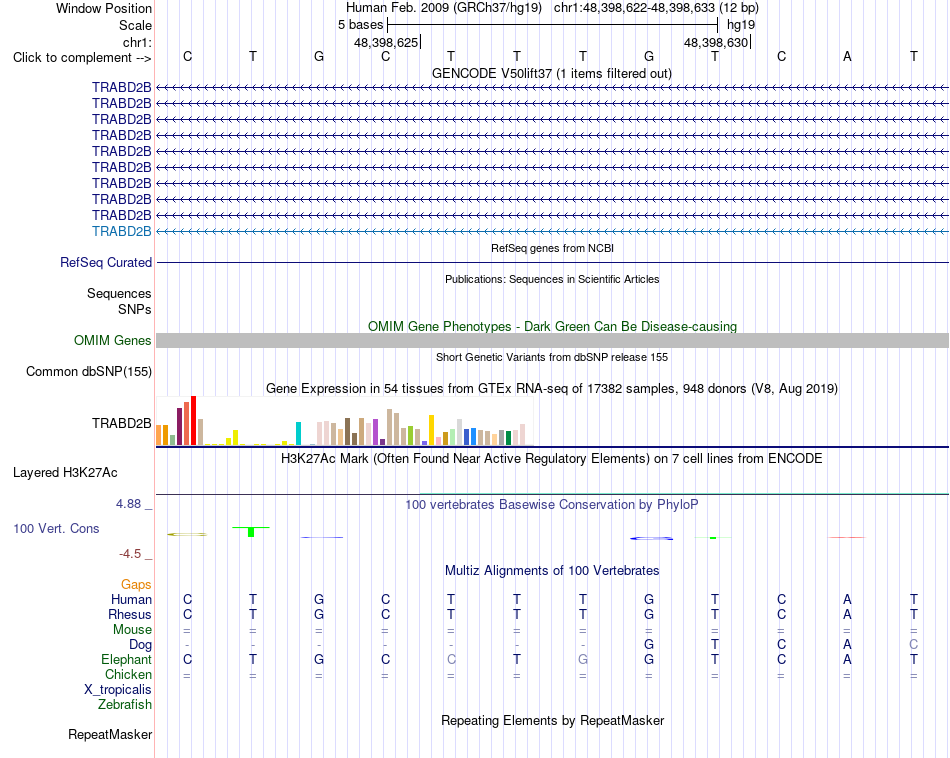The width and height of the screenshot is (950, 758).
Task: Click the X_tropicalis species label
Action: (118, 690)
